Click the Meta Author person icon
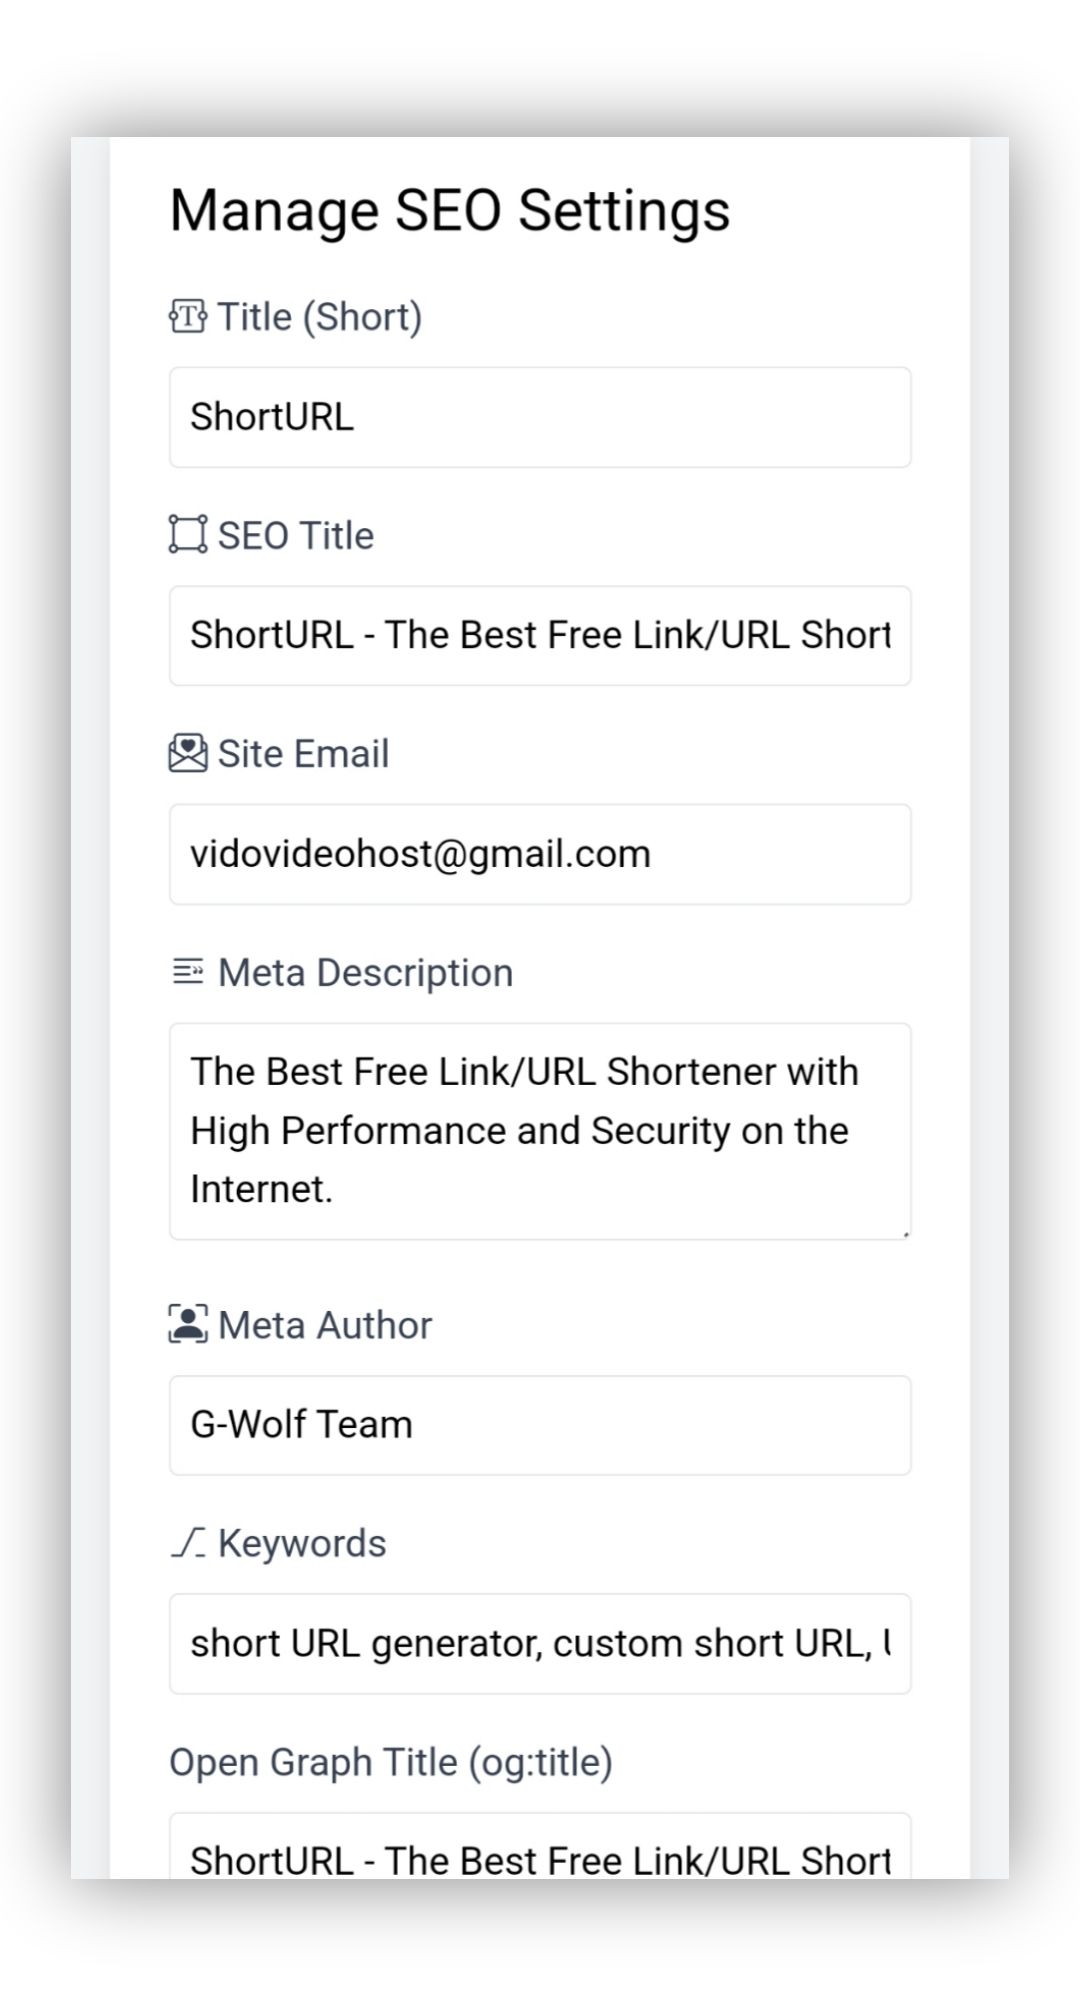Image resolution: width=1080 pixels, height=2016 pixels. tap(188, 1324)
